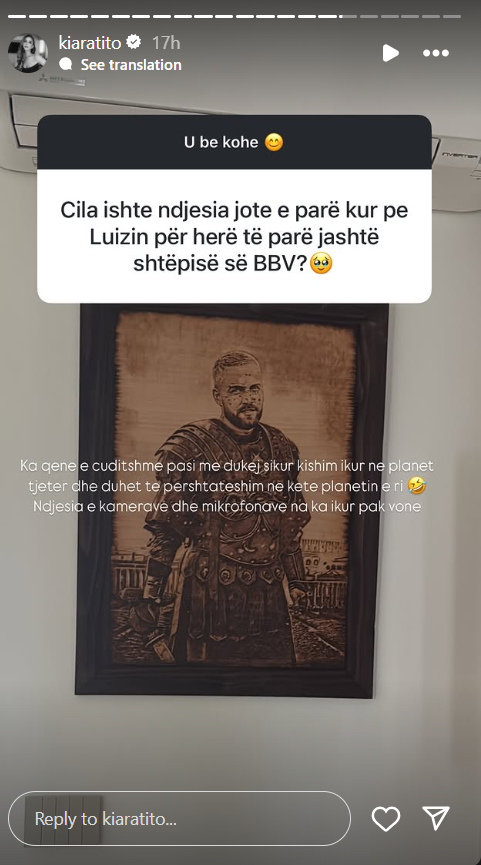Tap the 'Cila ishte ndjesia jote' question box
The image size is (481, 865).
[x=234, y=236]
